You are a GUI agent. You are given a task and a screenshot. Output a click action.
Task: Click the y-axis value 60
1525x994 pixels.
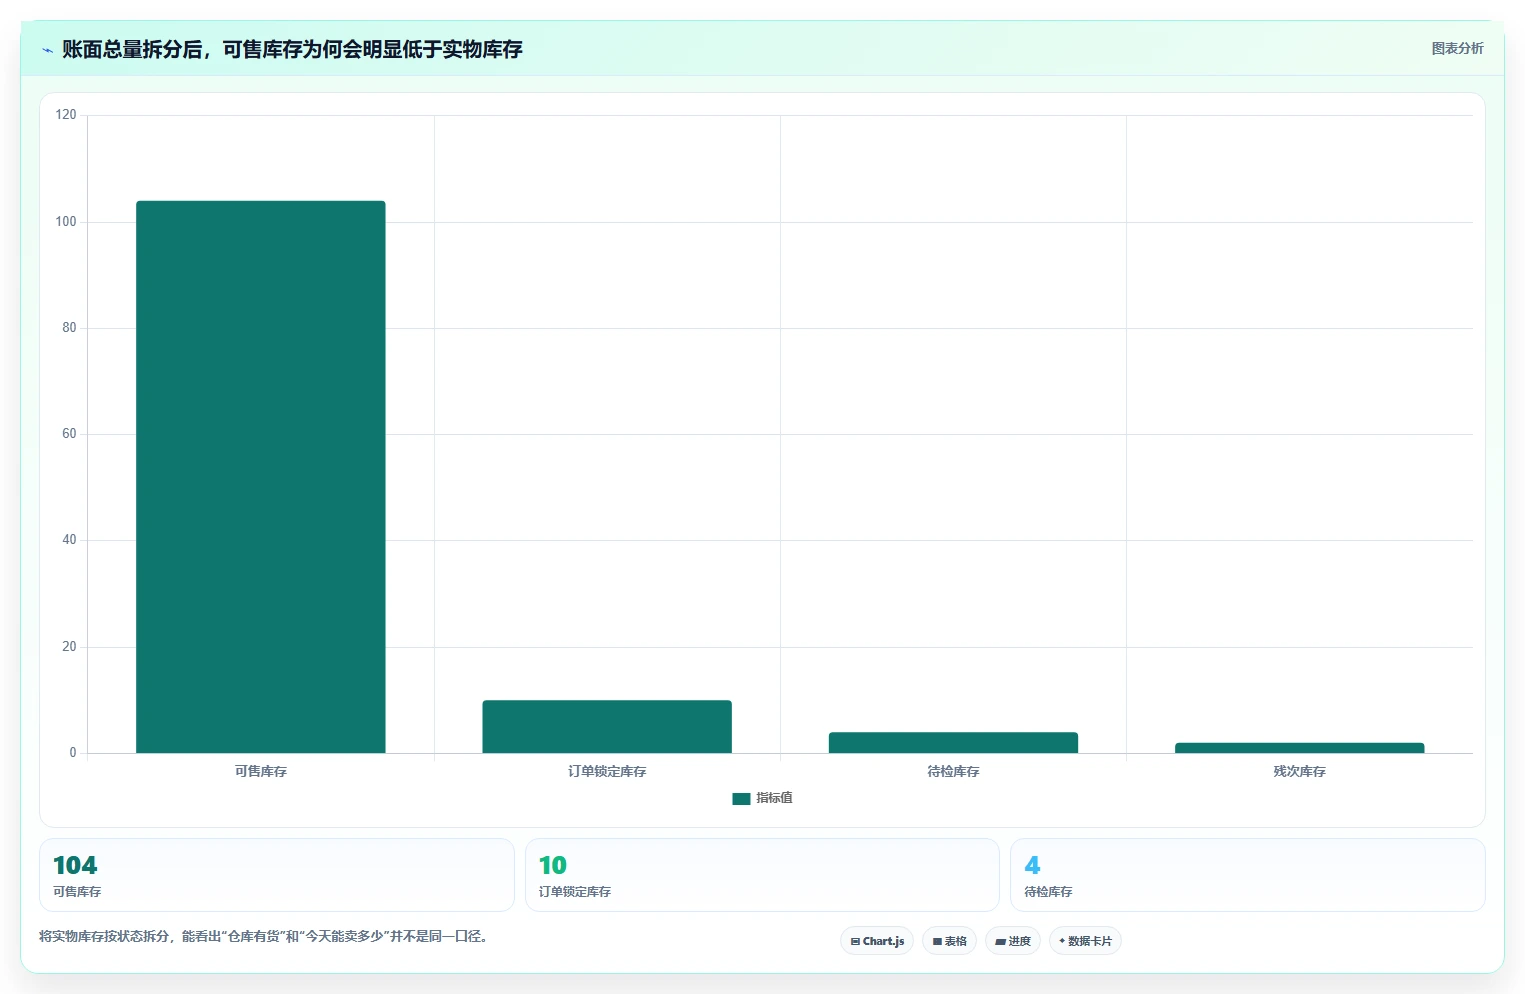click(69, 434)
